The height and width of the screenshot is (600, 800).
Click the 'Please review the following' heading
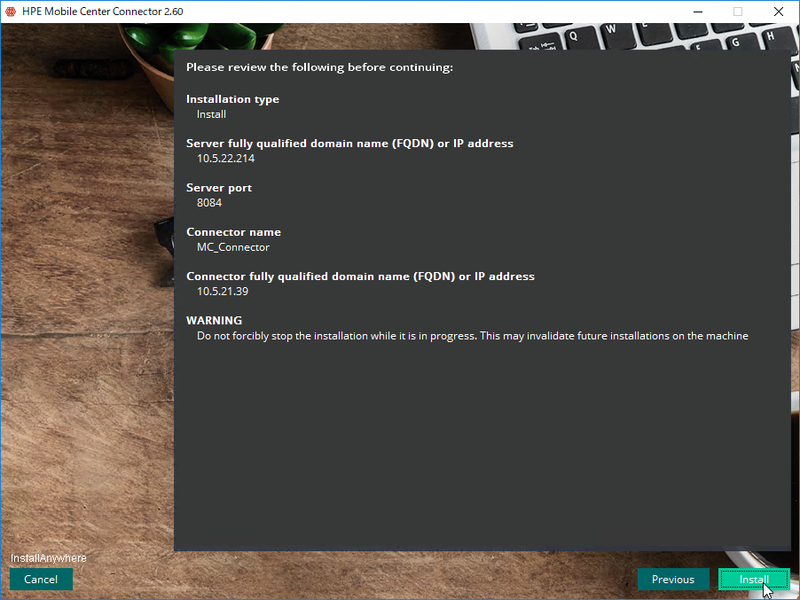pyautogui.click(x=319, y=67)
